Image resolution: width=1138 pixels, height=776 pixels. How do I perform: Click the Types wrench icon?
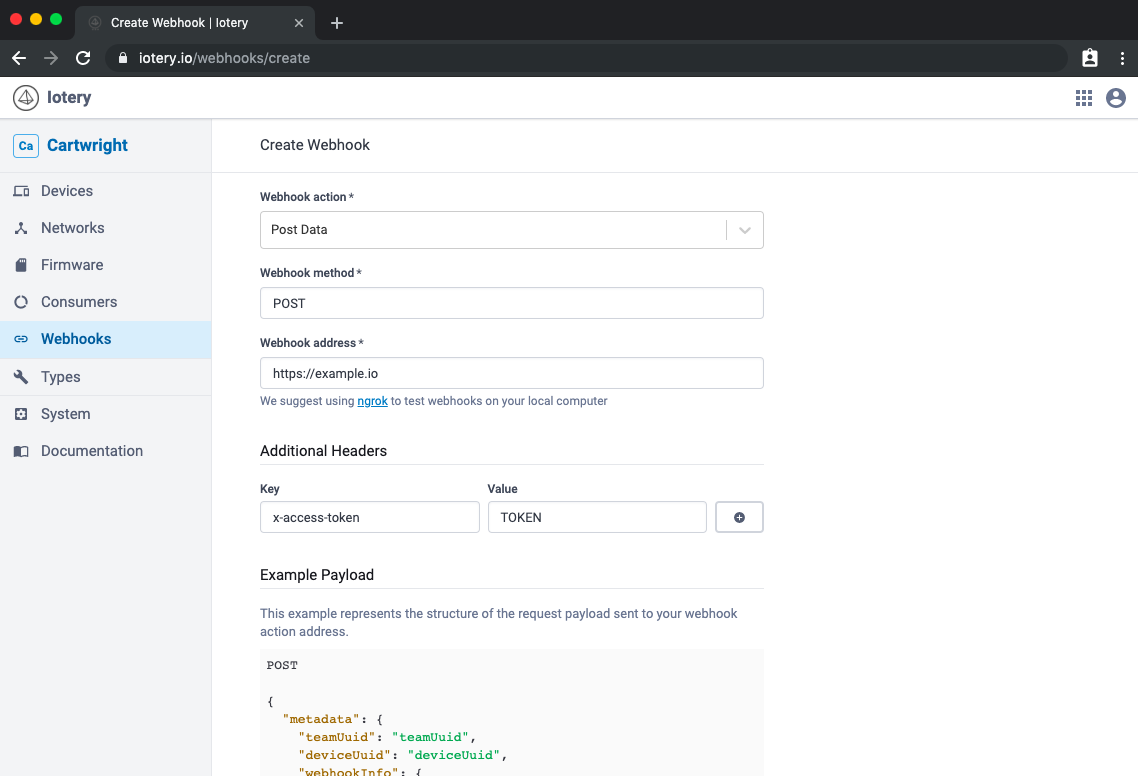tap(21, 377)
